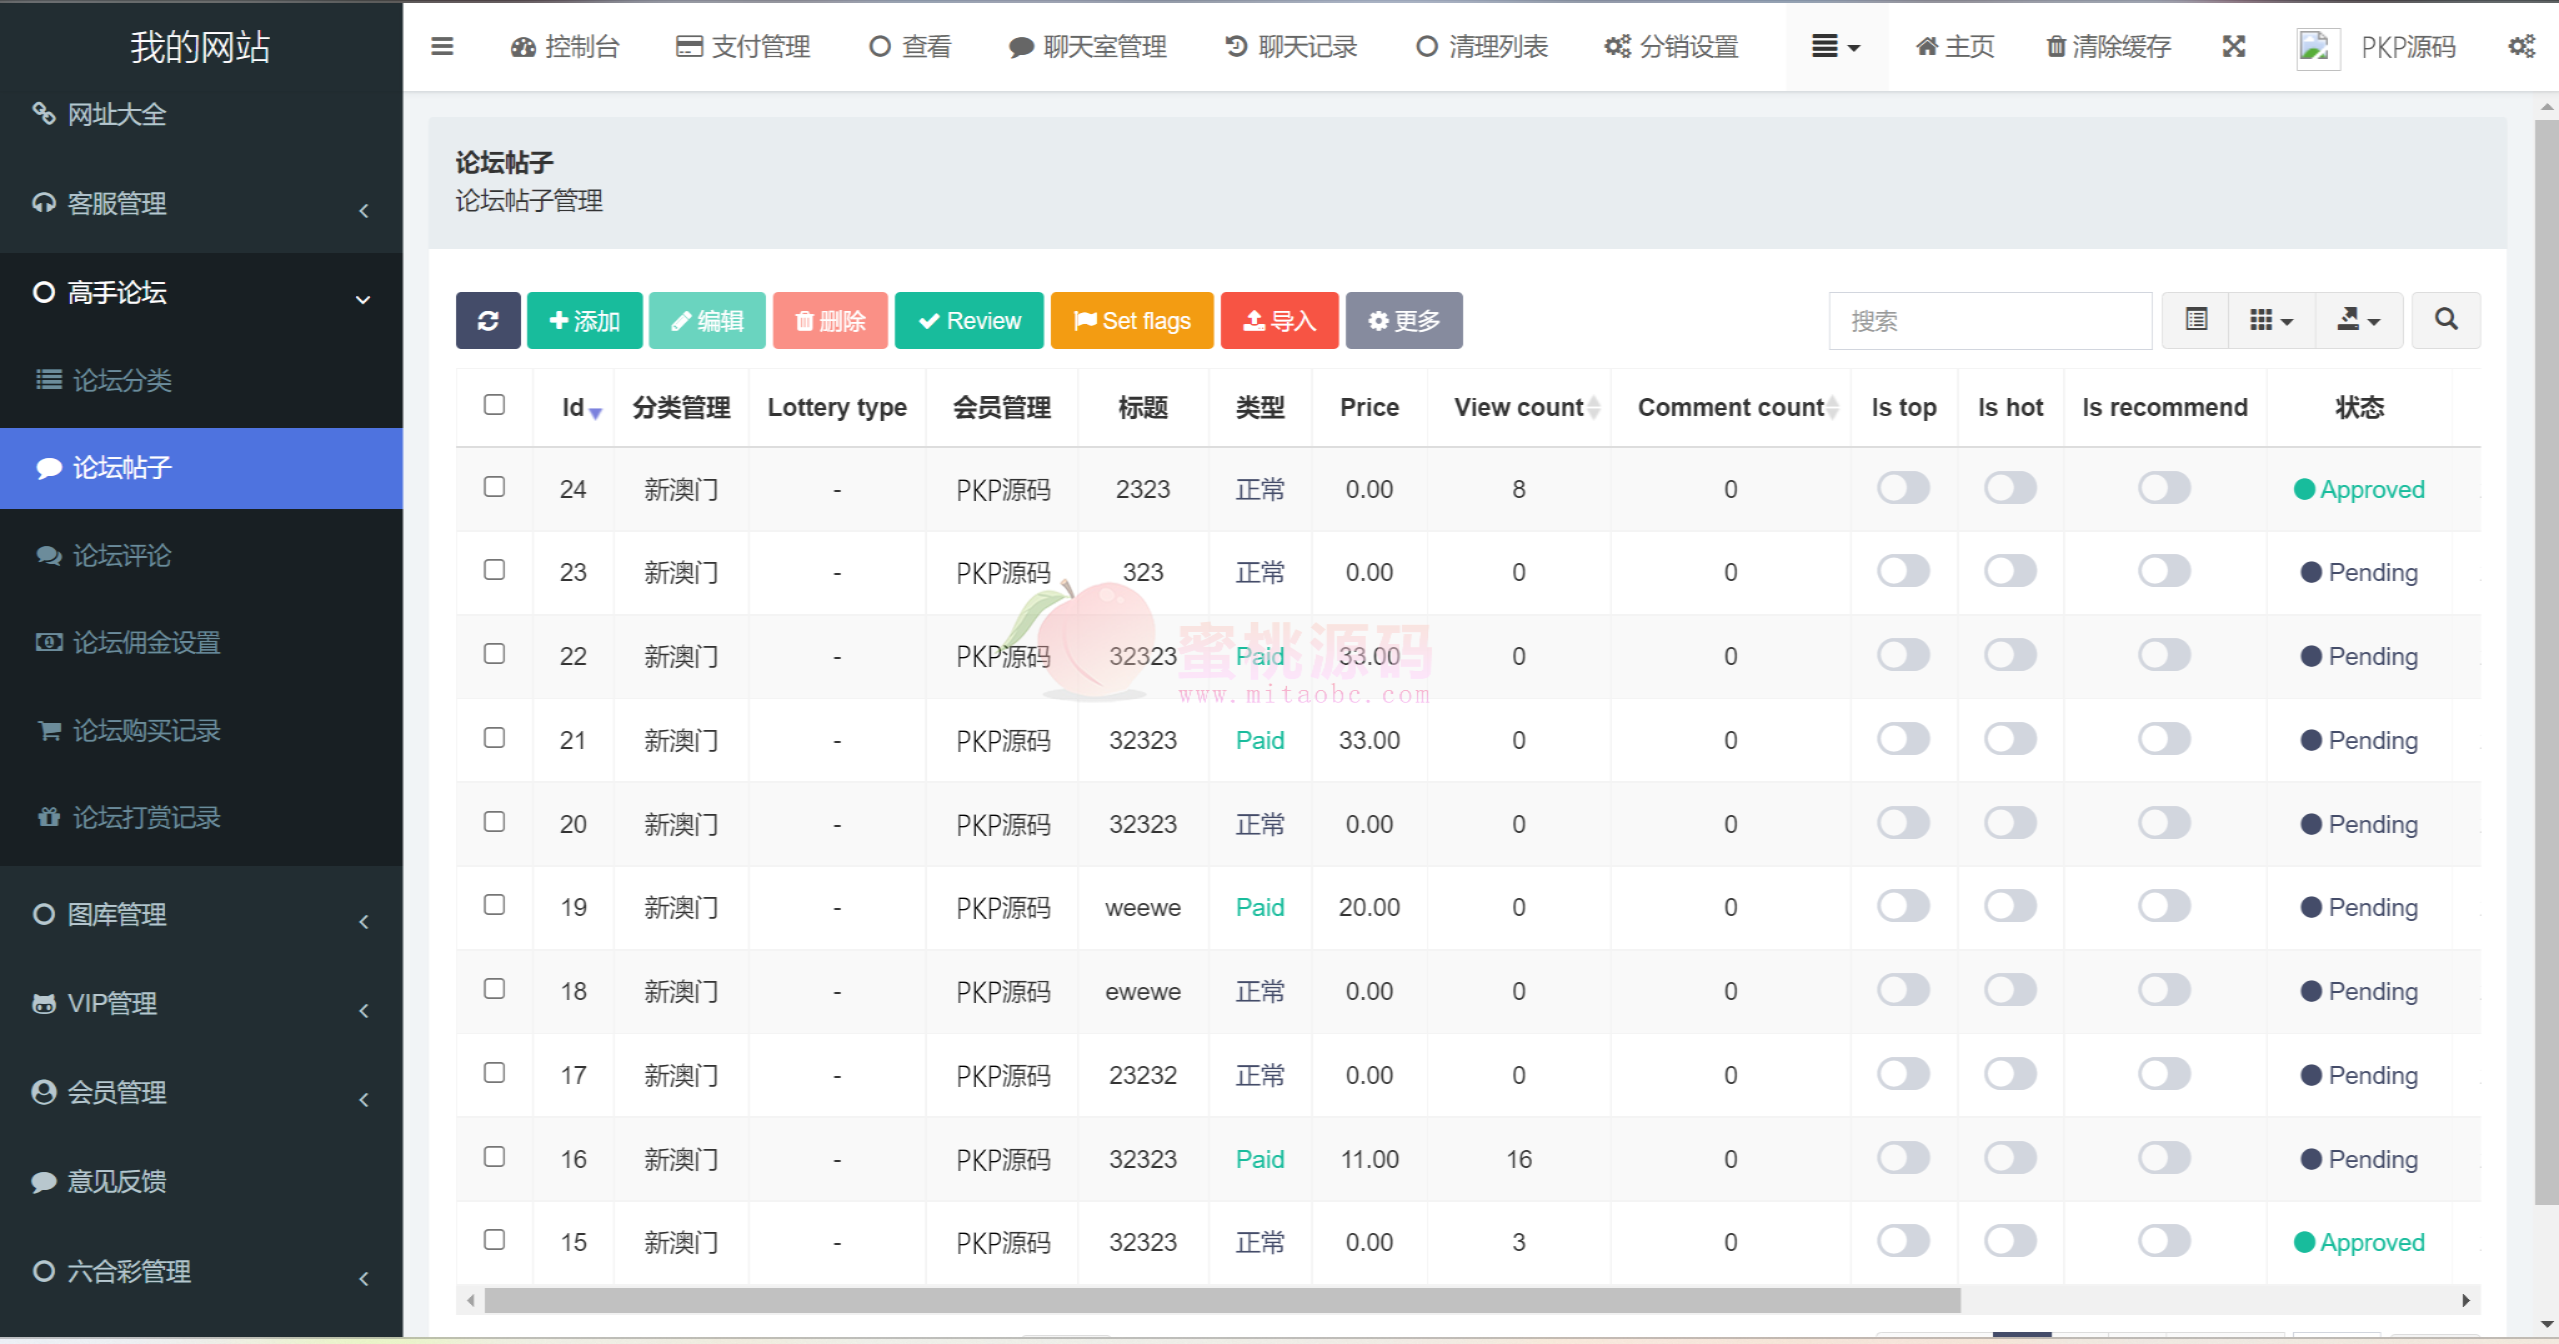Click the hamburger sidebar toggle icon

(442, 46)
